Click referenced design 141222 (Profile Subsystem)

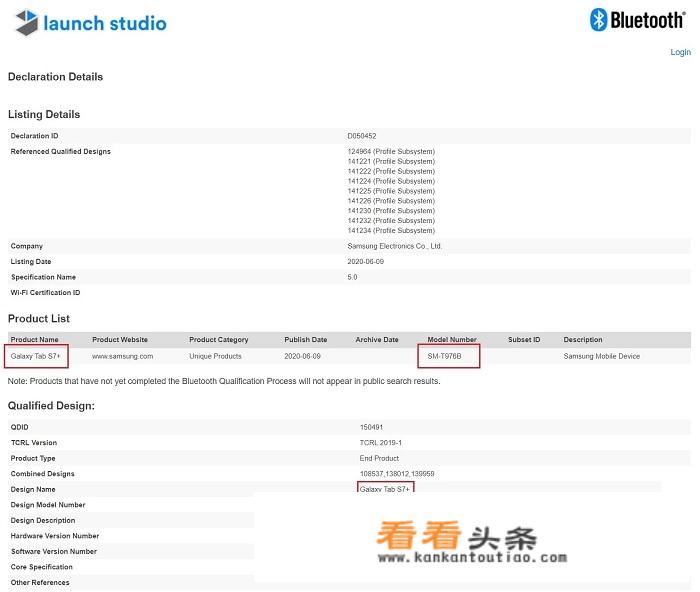point(391,171)
